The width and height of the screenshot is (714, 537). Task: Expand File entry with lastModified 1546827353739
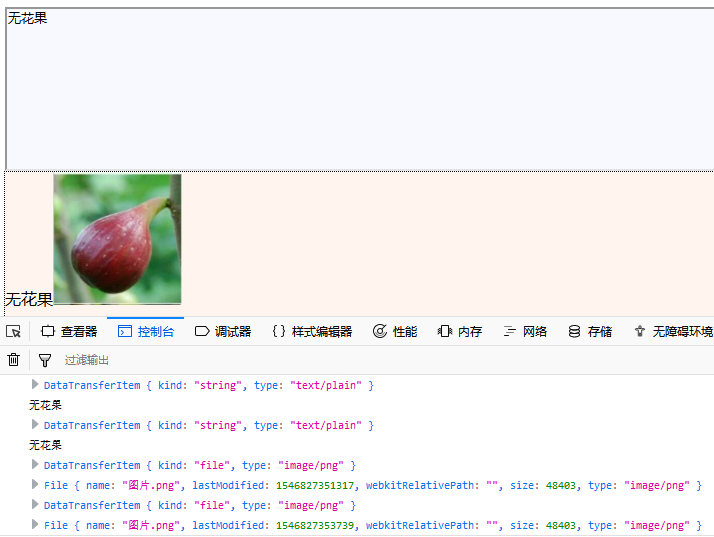[35, 525]
